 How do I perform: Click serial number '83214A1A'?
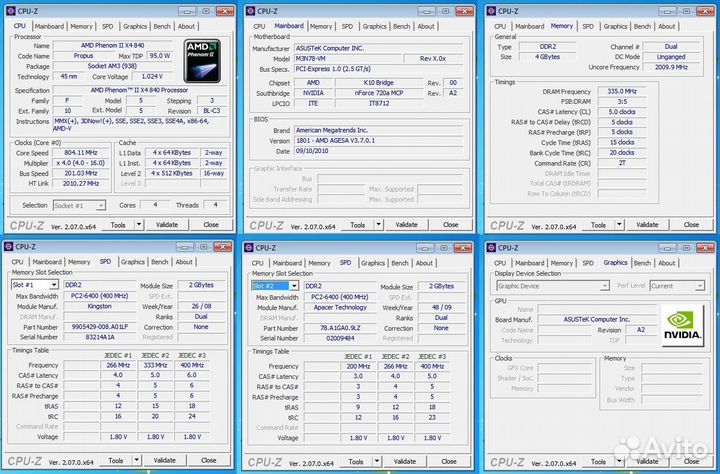click(x=99, y=337)
